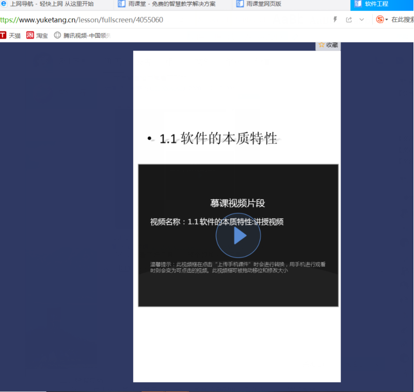Image resolution: width=414 pixels, height=392 pixels.
Task: Click the 视频名称 caption in video
Action: point(217,222)
